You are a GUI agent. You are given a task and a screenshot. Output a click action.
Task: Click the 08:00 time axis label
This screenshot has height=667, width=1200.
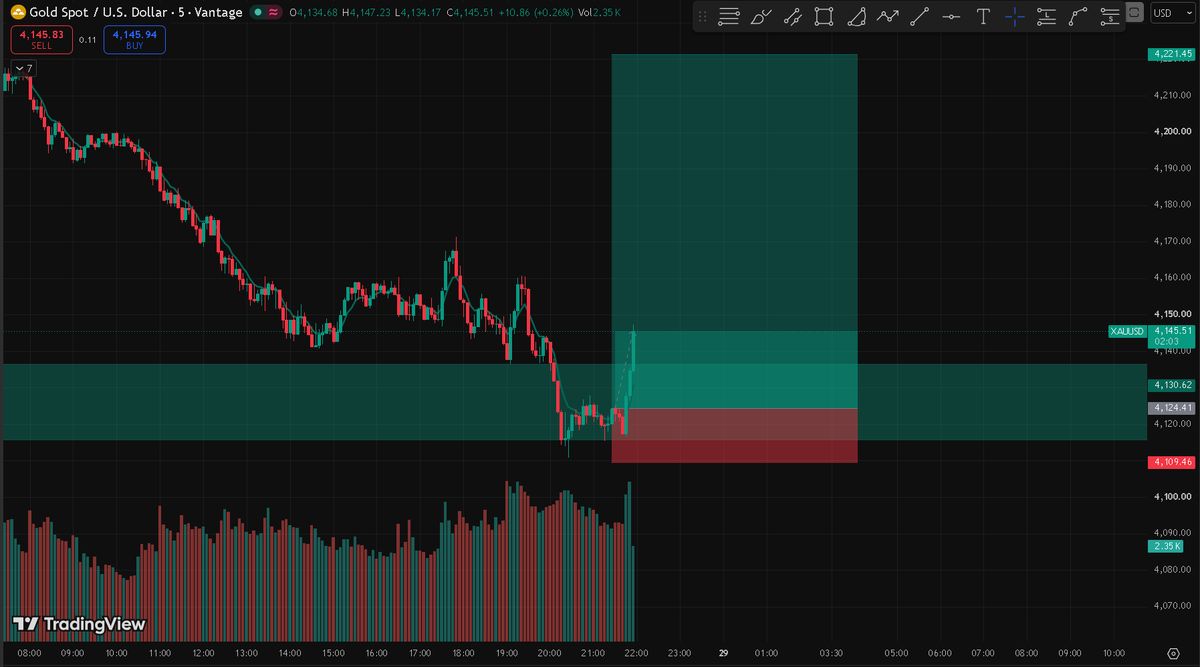click(x=29, y=653)
